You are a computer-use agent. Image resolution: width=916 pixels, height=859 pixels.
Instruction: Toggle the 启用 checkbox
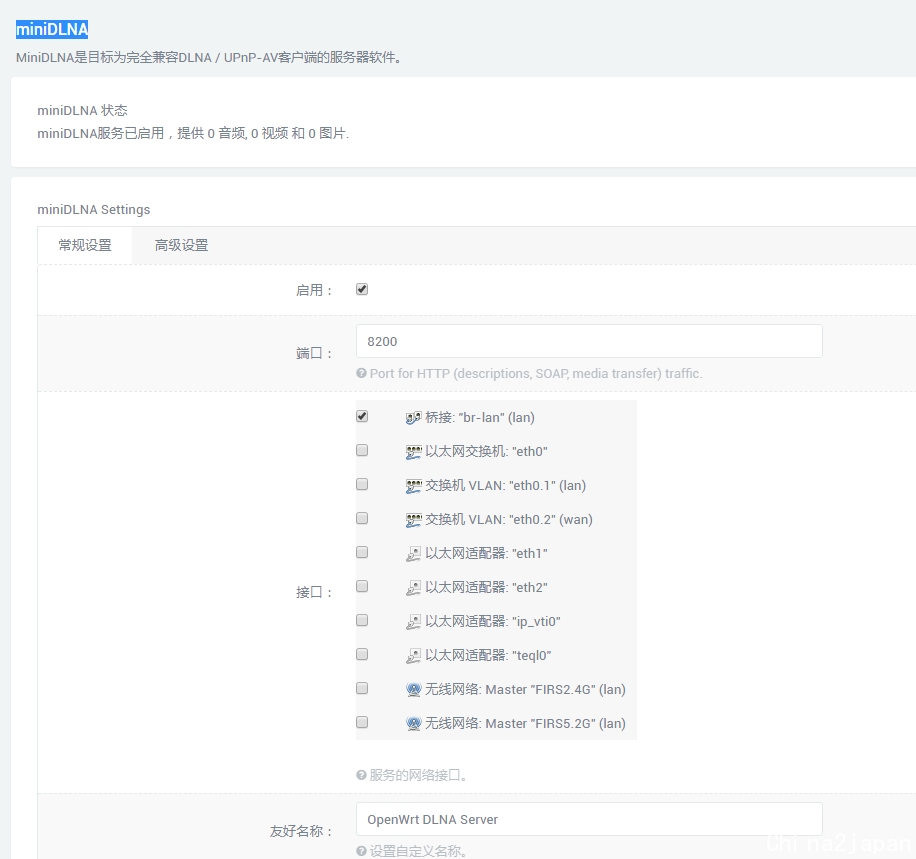362,289
